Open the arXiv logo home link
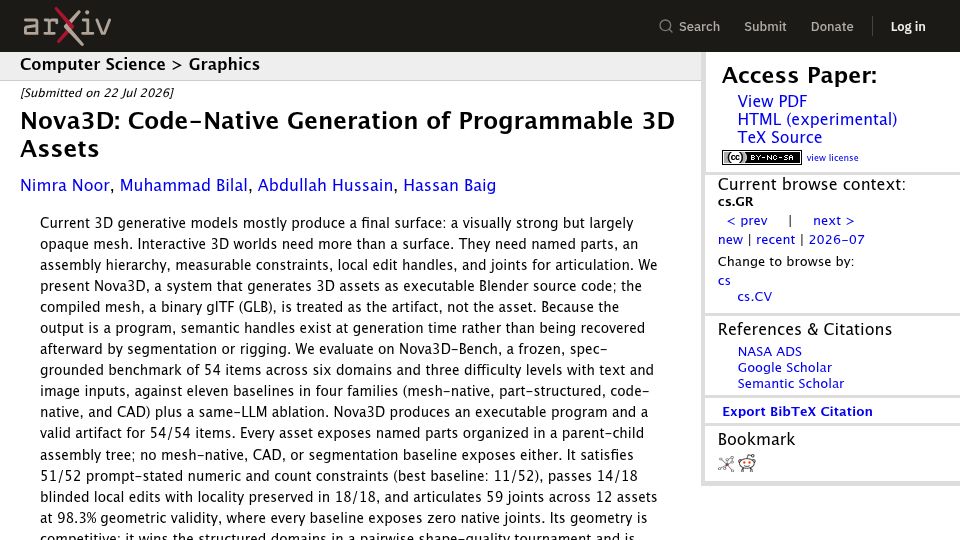 pyautogui.click(x=67, y=26)
